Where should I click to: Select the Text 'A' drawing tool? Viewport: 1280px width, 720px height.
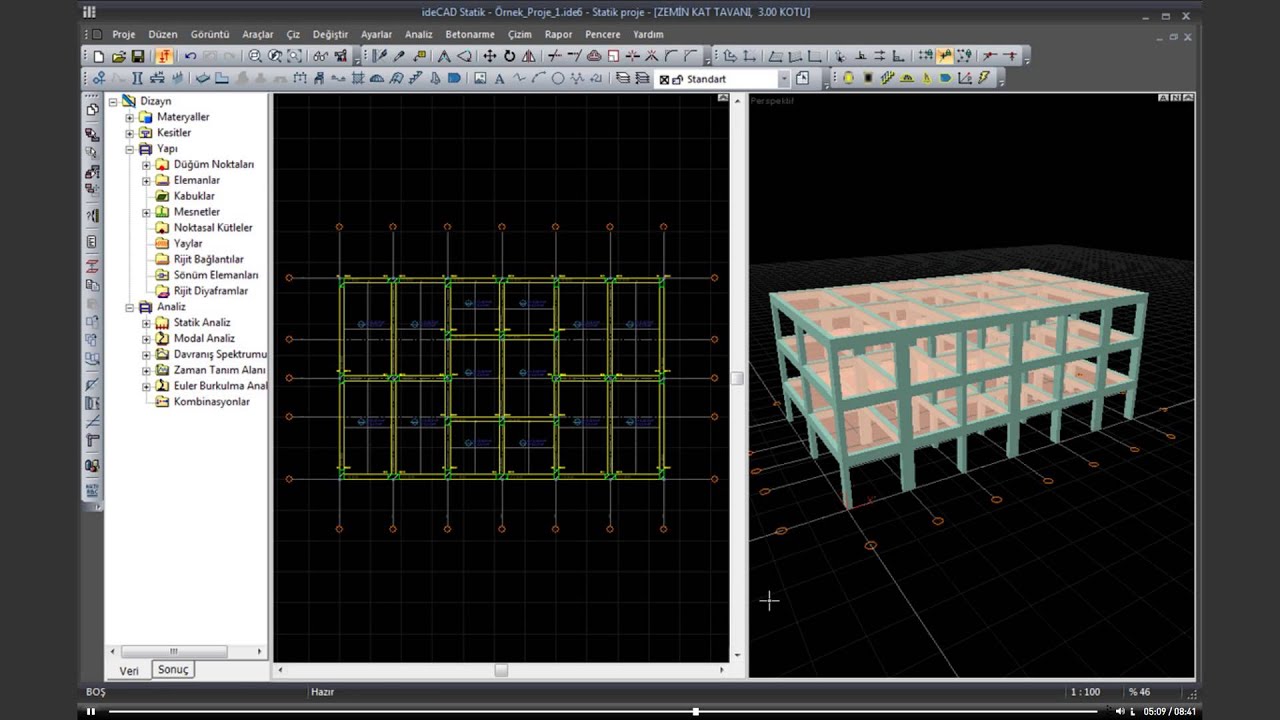[499, 79]
